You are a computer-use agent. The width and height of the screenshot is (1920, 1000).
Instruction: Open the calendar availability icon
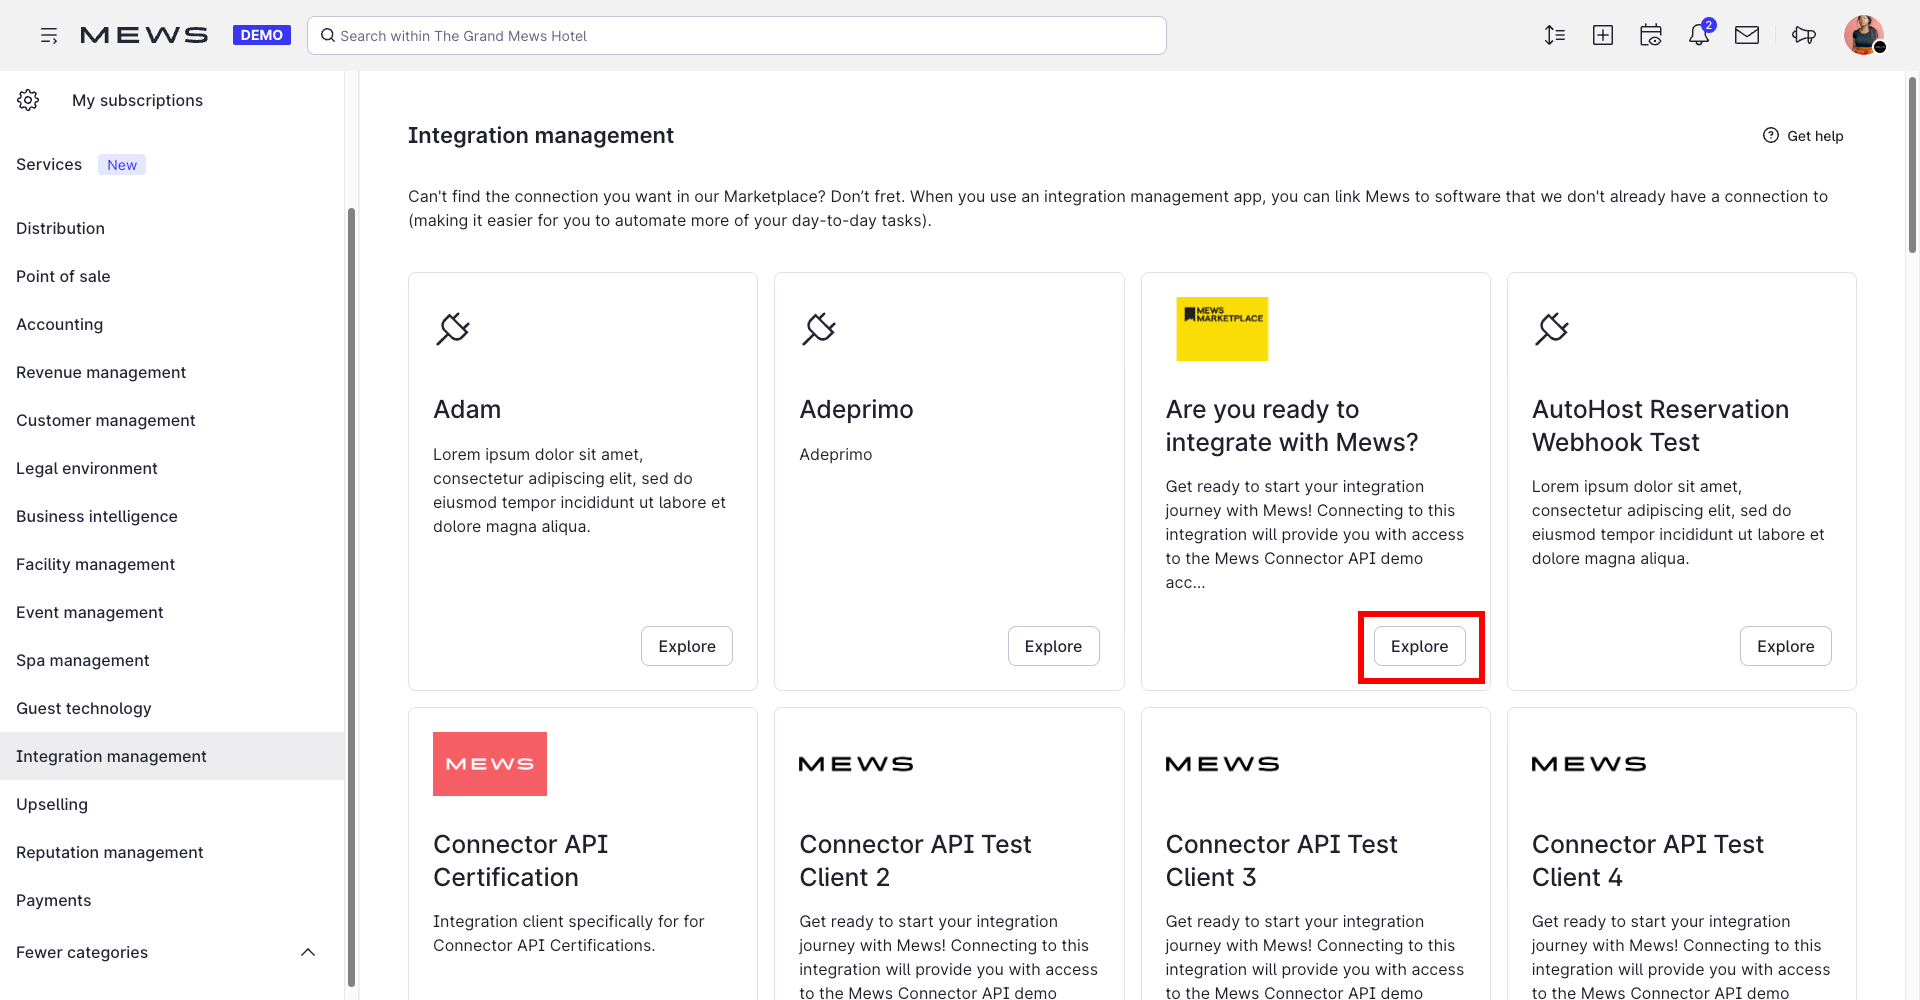[1650, 34]
